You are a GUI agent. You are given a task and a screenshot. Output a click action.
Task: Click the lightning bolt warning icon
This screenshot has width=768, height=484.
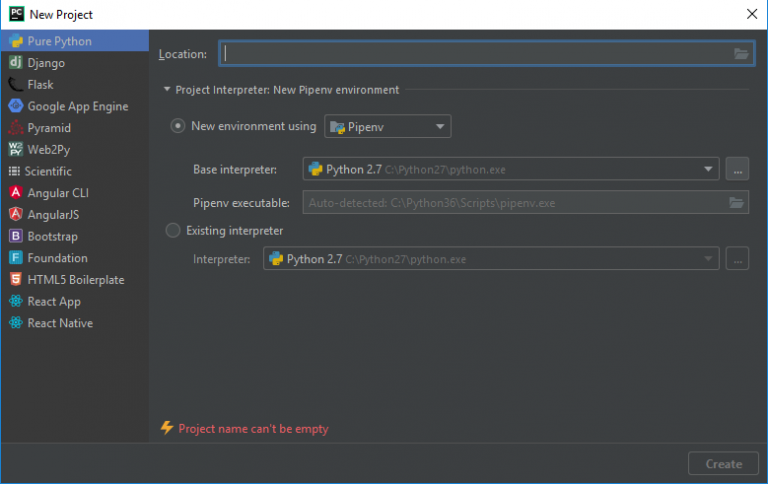coord(167,428)
